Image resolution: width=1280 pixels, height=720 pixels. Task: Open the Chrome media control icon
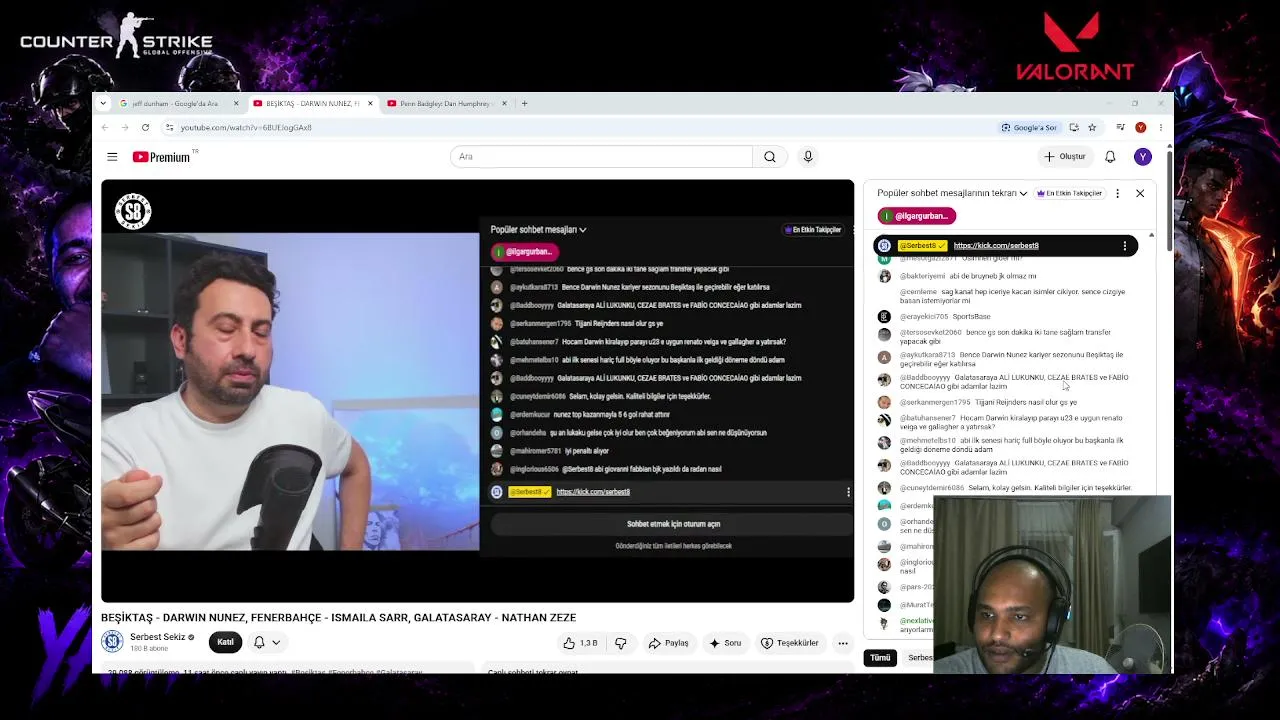(1120, 128)
